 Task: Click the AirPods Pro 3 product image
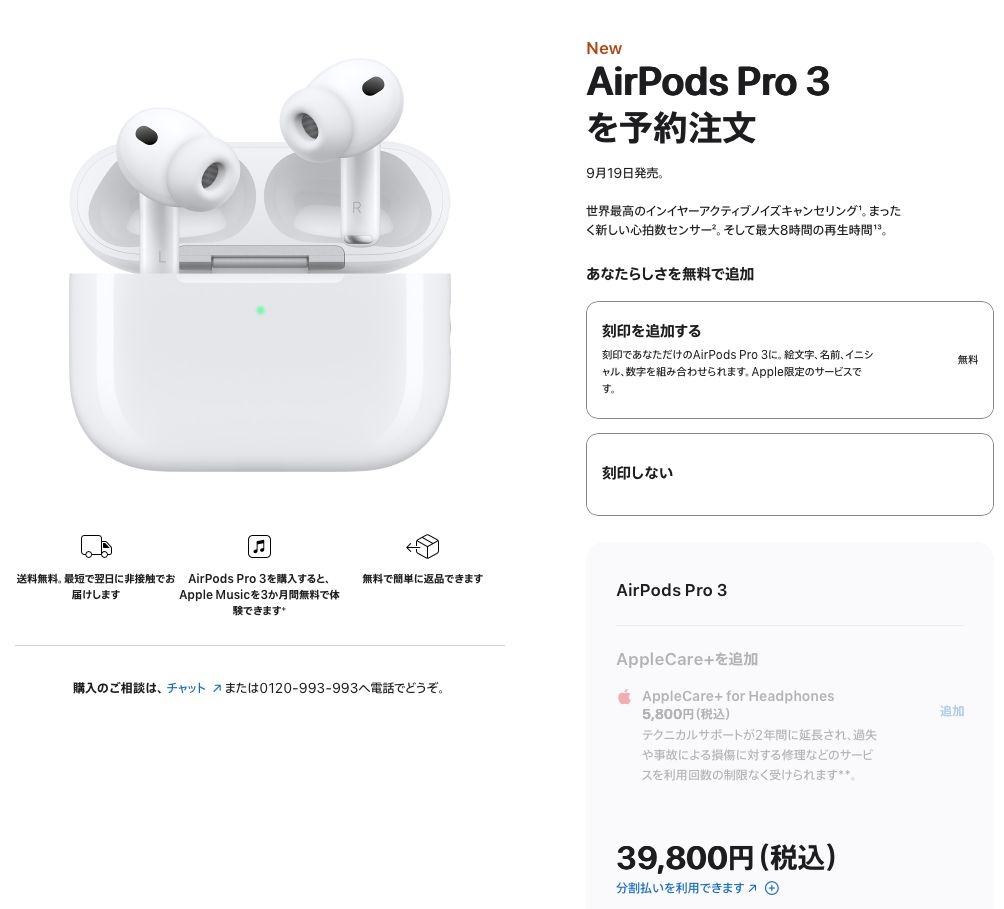[259, 266]
